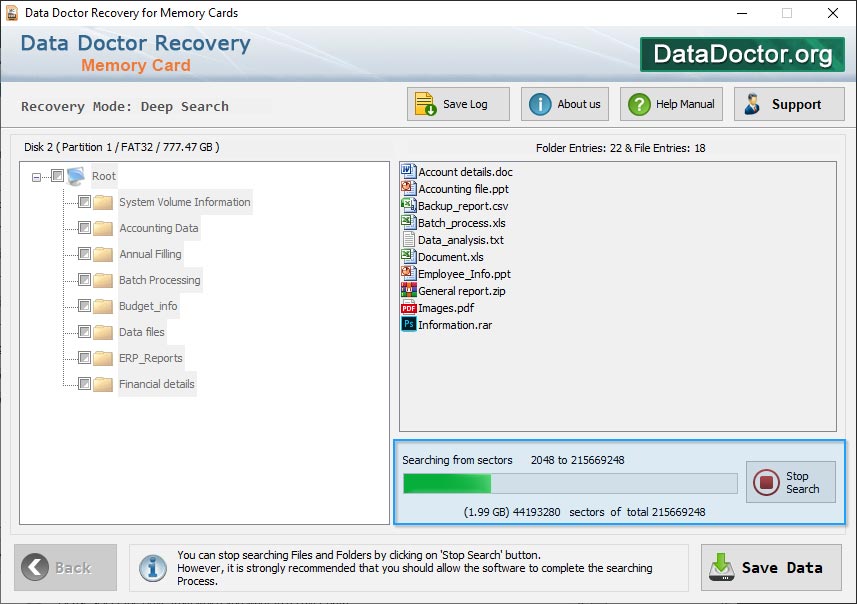Image resolution: width=857 pixels, height=604 pixels.
Task: Click the Ps icon for Information.rar
Action: point(408,325)
